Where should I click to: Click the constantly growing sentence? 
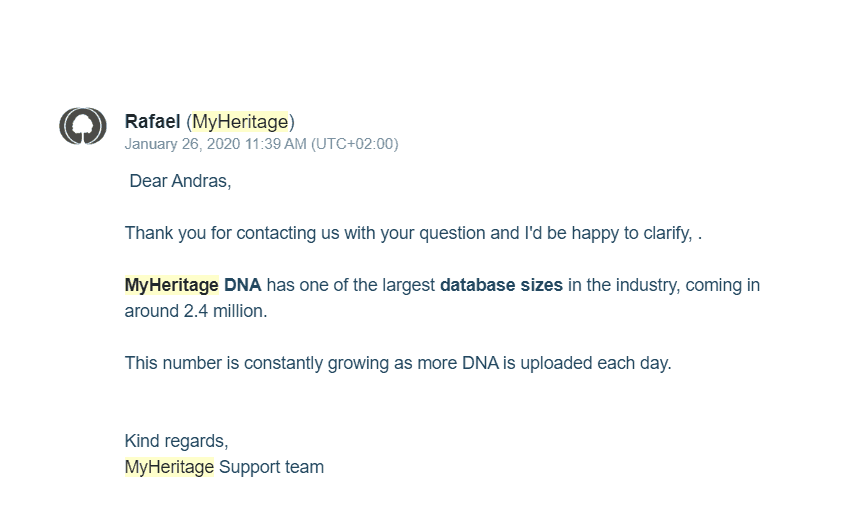point(398,363)
